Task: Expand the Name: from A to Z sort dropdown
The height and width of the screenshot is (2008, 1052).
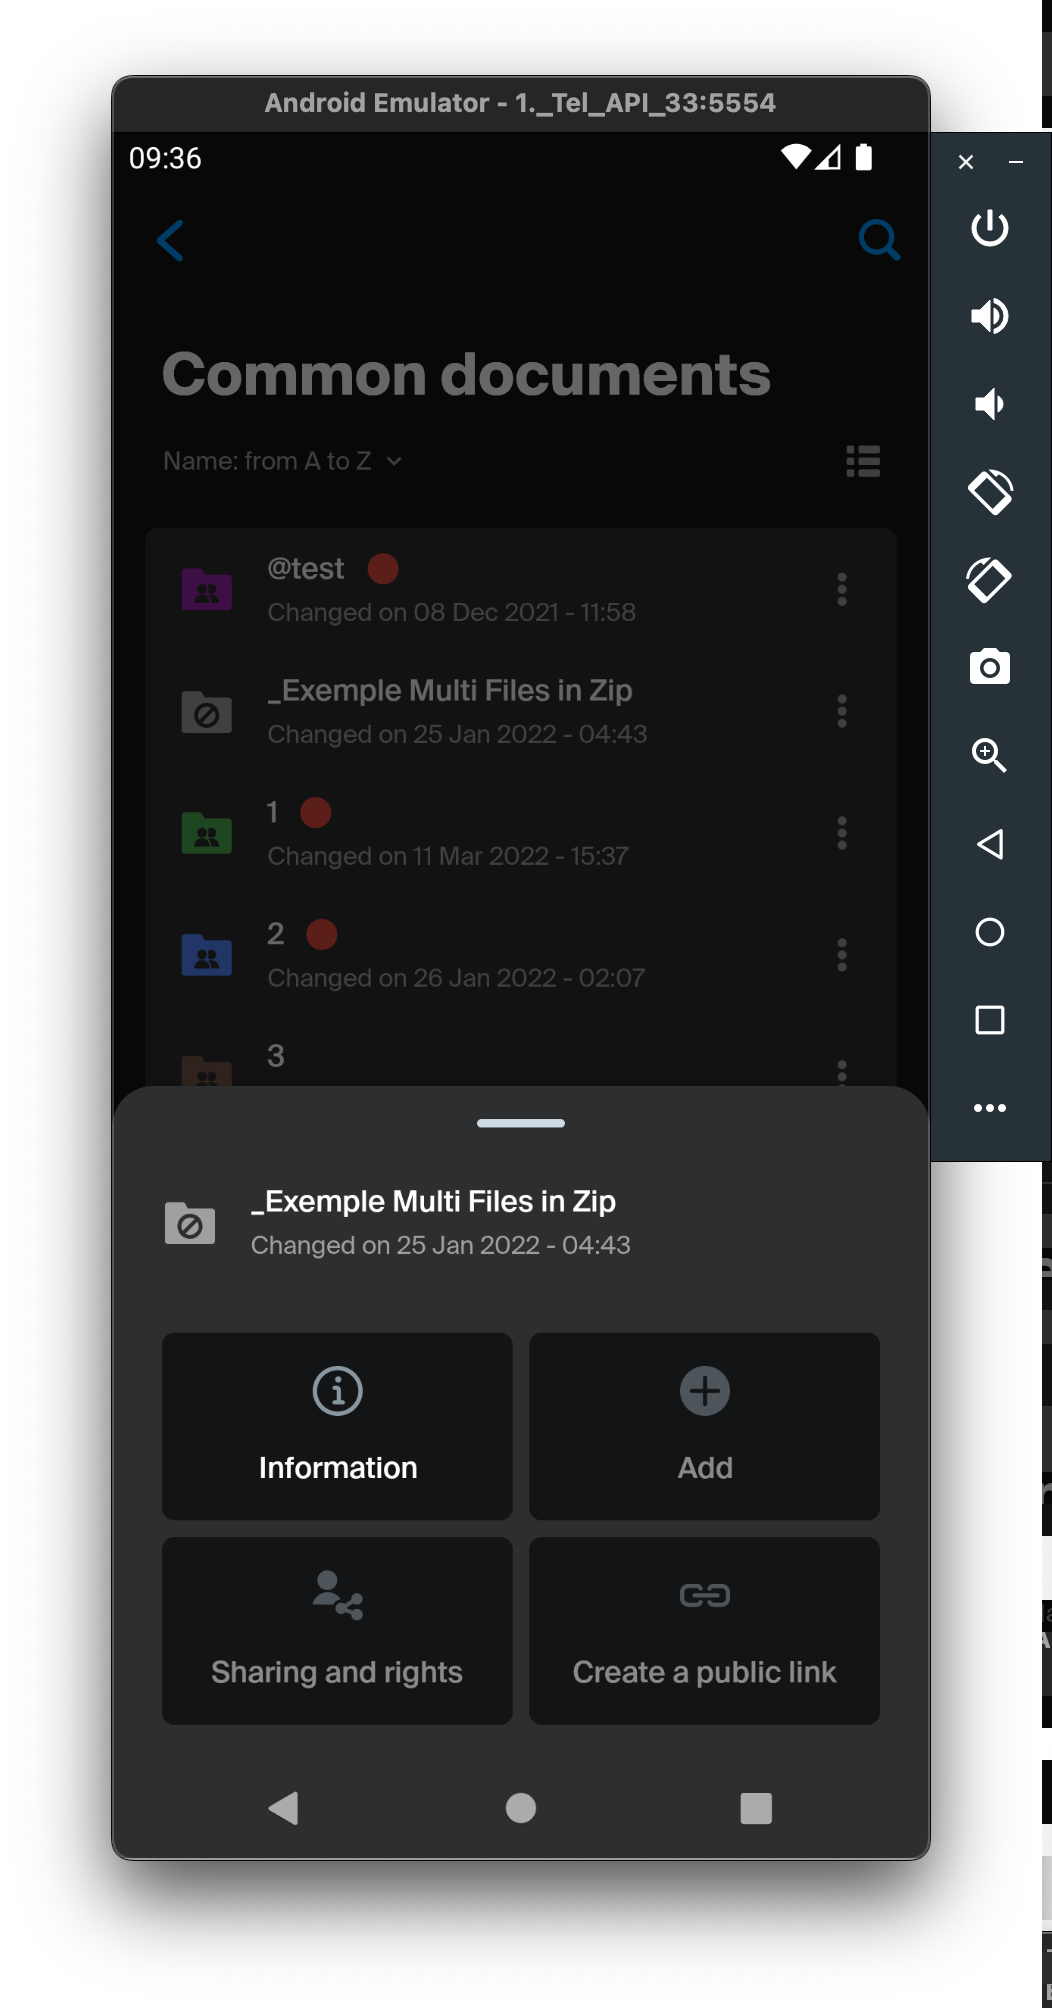Action: point(280,460)
